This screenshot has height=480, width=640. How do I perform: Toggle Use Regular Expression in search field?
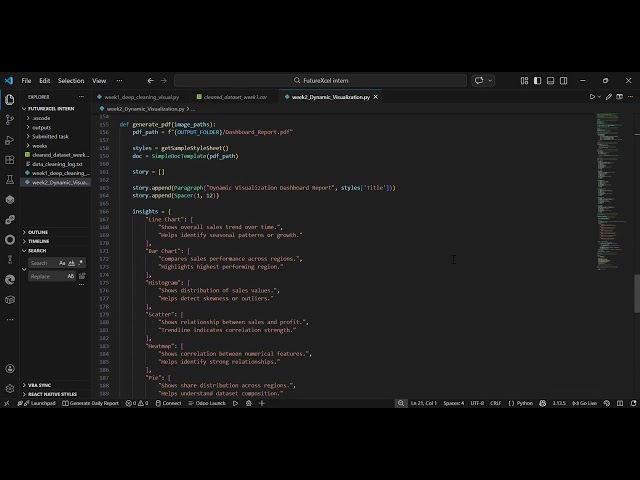point(81,263)
